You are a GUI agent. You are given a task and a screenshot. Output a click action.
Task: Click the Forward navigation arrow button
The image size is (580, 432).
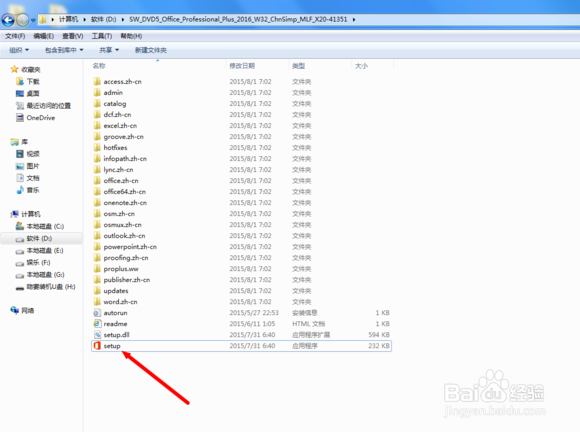click(23, 20)
